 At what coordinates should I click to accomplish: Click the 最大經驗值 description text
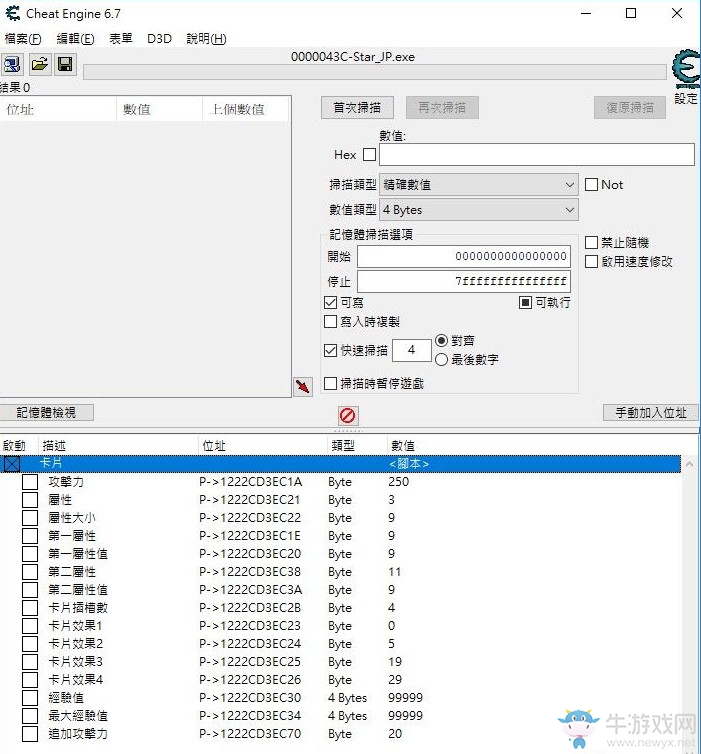78,716
